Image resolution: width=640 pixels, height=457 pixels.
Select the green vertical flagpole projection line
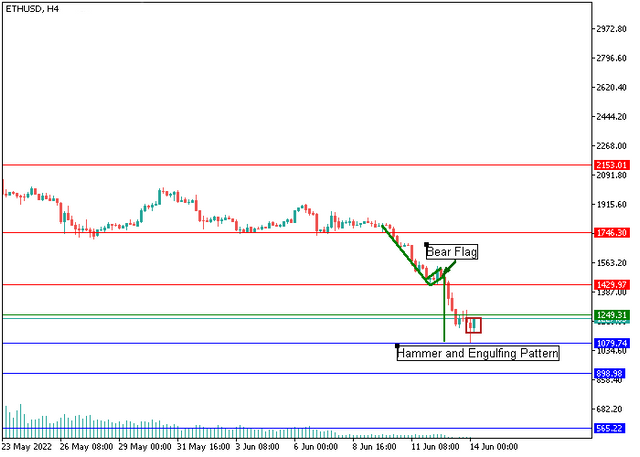tap(444, 308)
